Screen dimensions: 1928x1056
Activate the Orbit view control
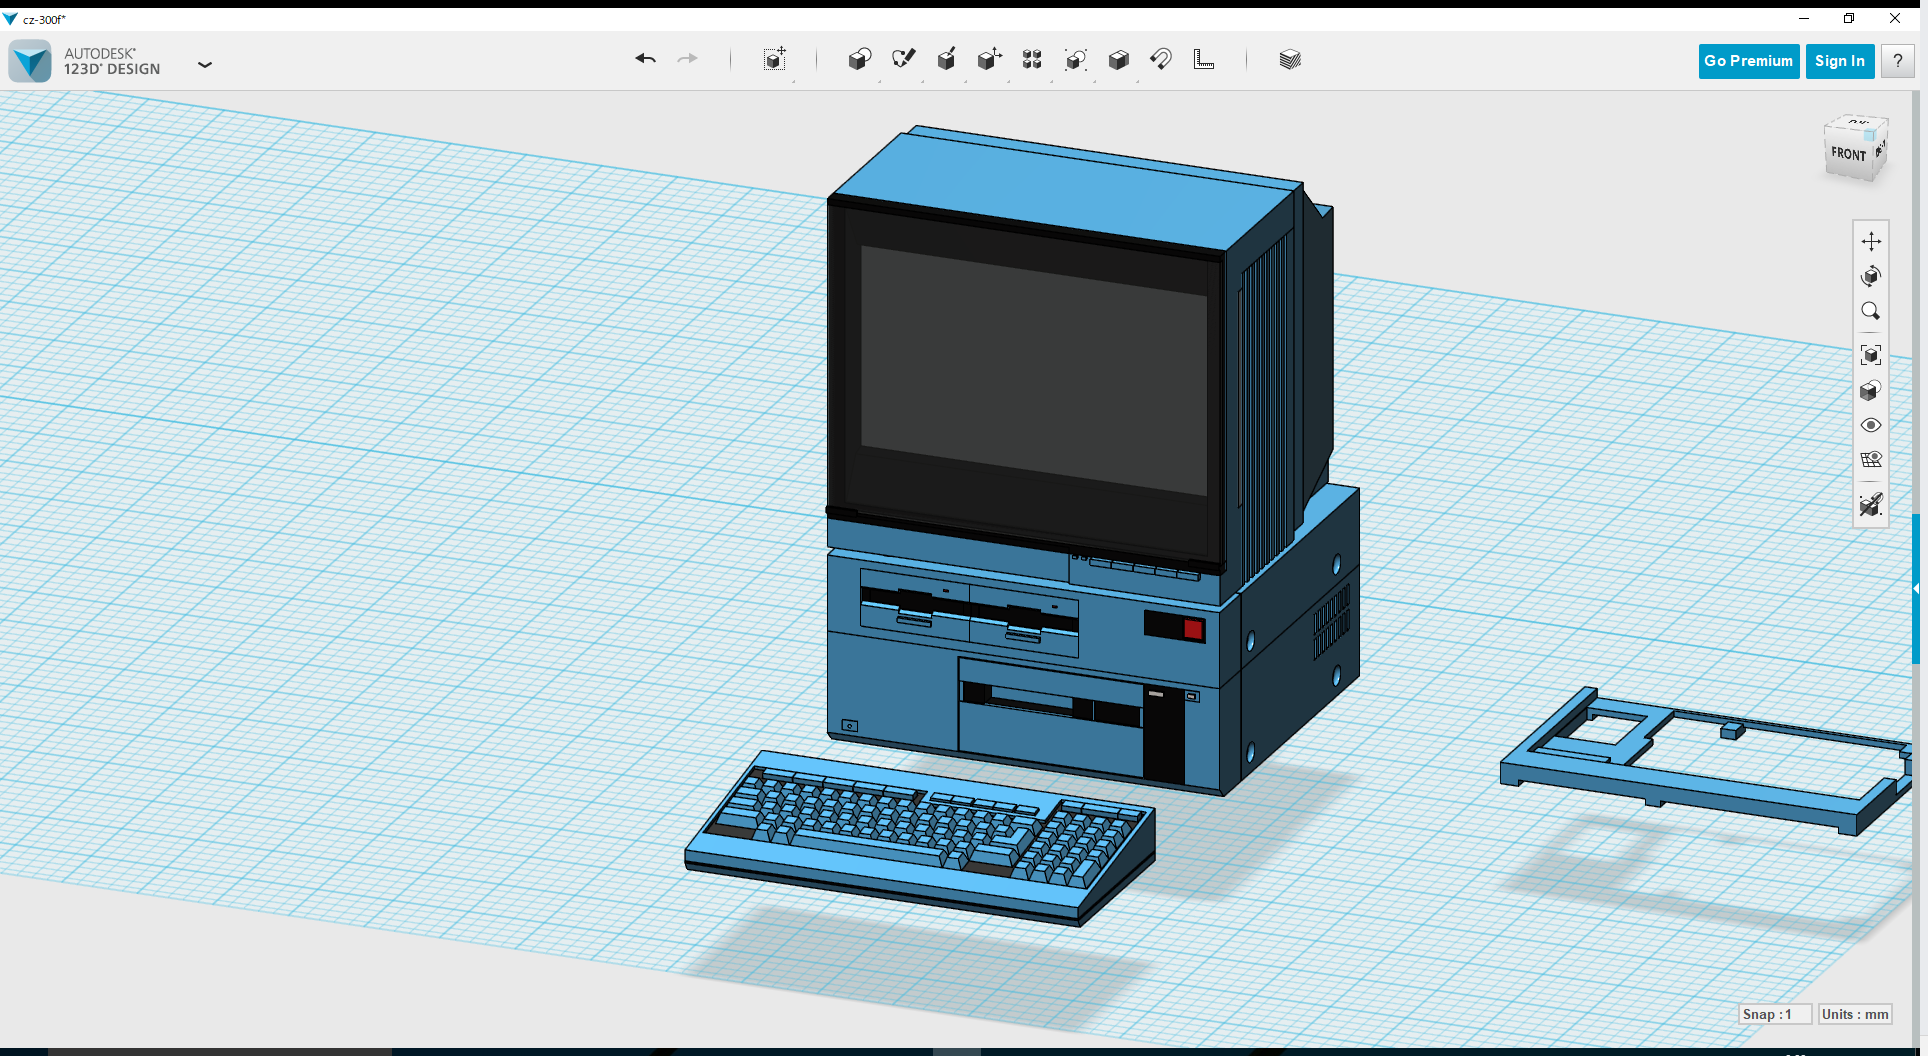(1871, 277)
